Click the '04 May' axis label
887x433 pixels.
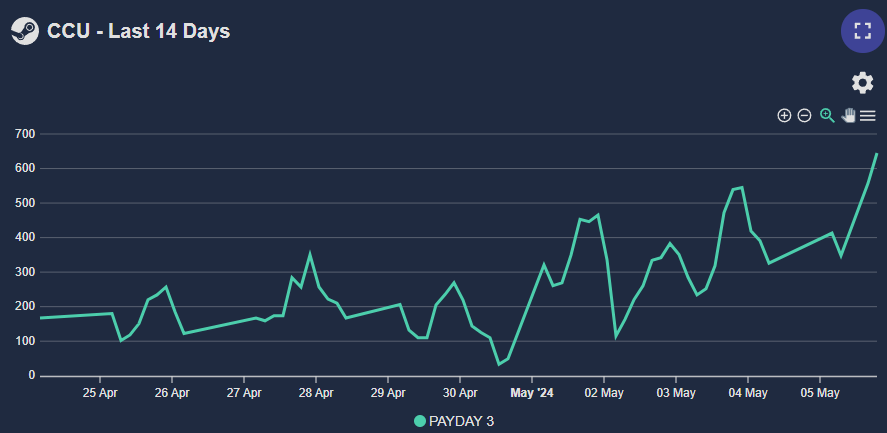tap(747, 392)
